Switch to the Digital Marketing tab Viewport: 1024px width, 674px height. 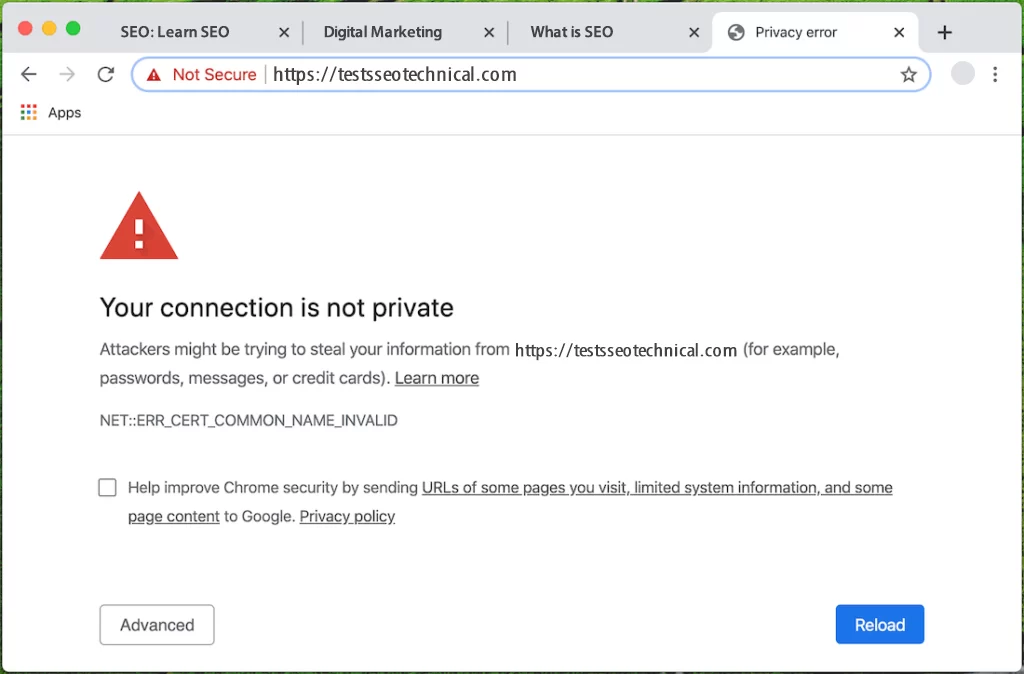pyautogui.click(x=382, y=32)
